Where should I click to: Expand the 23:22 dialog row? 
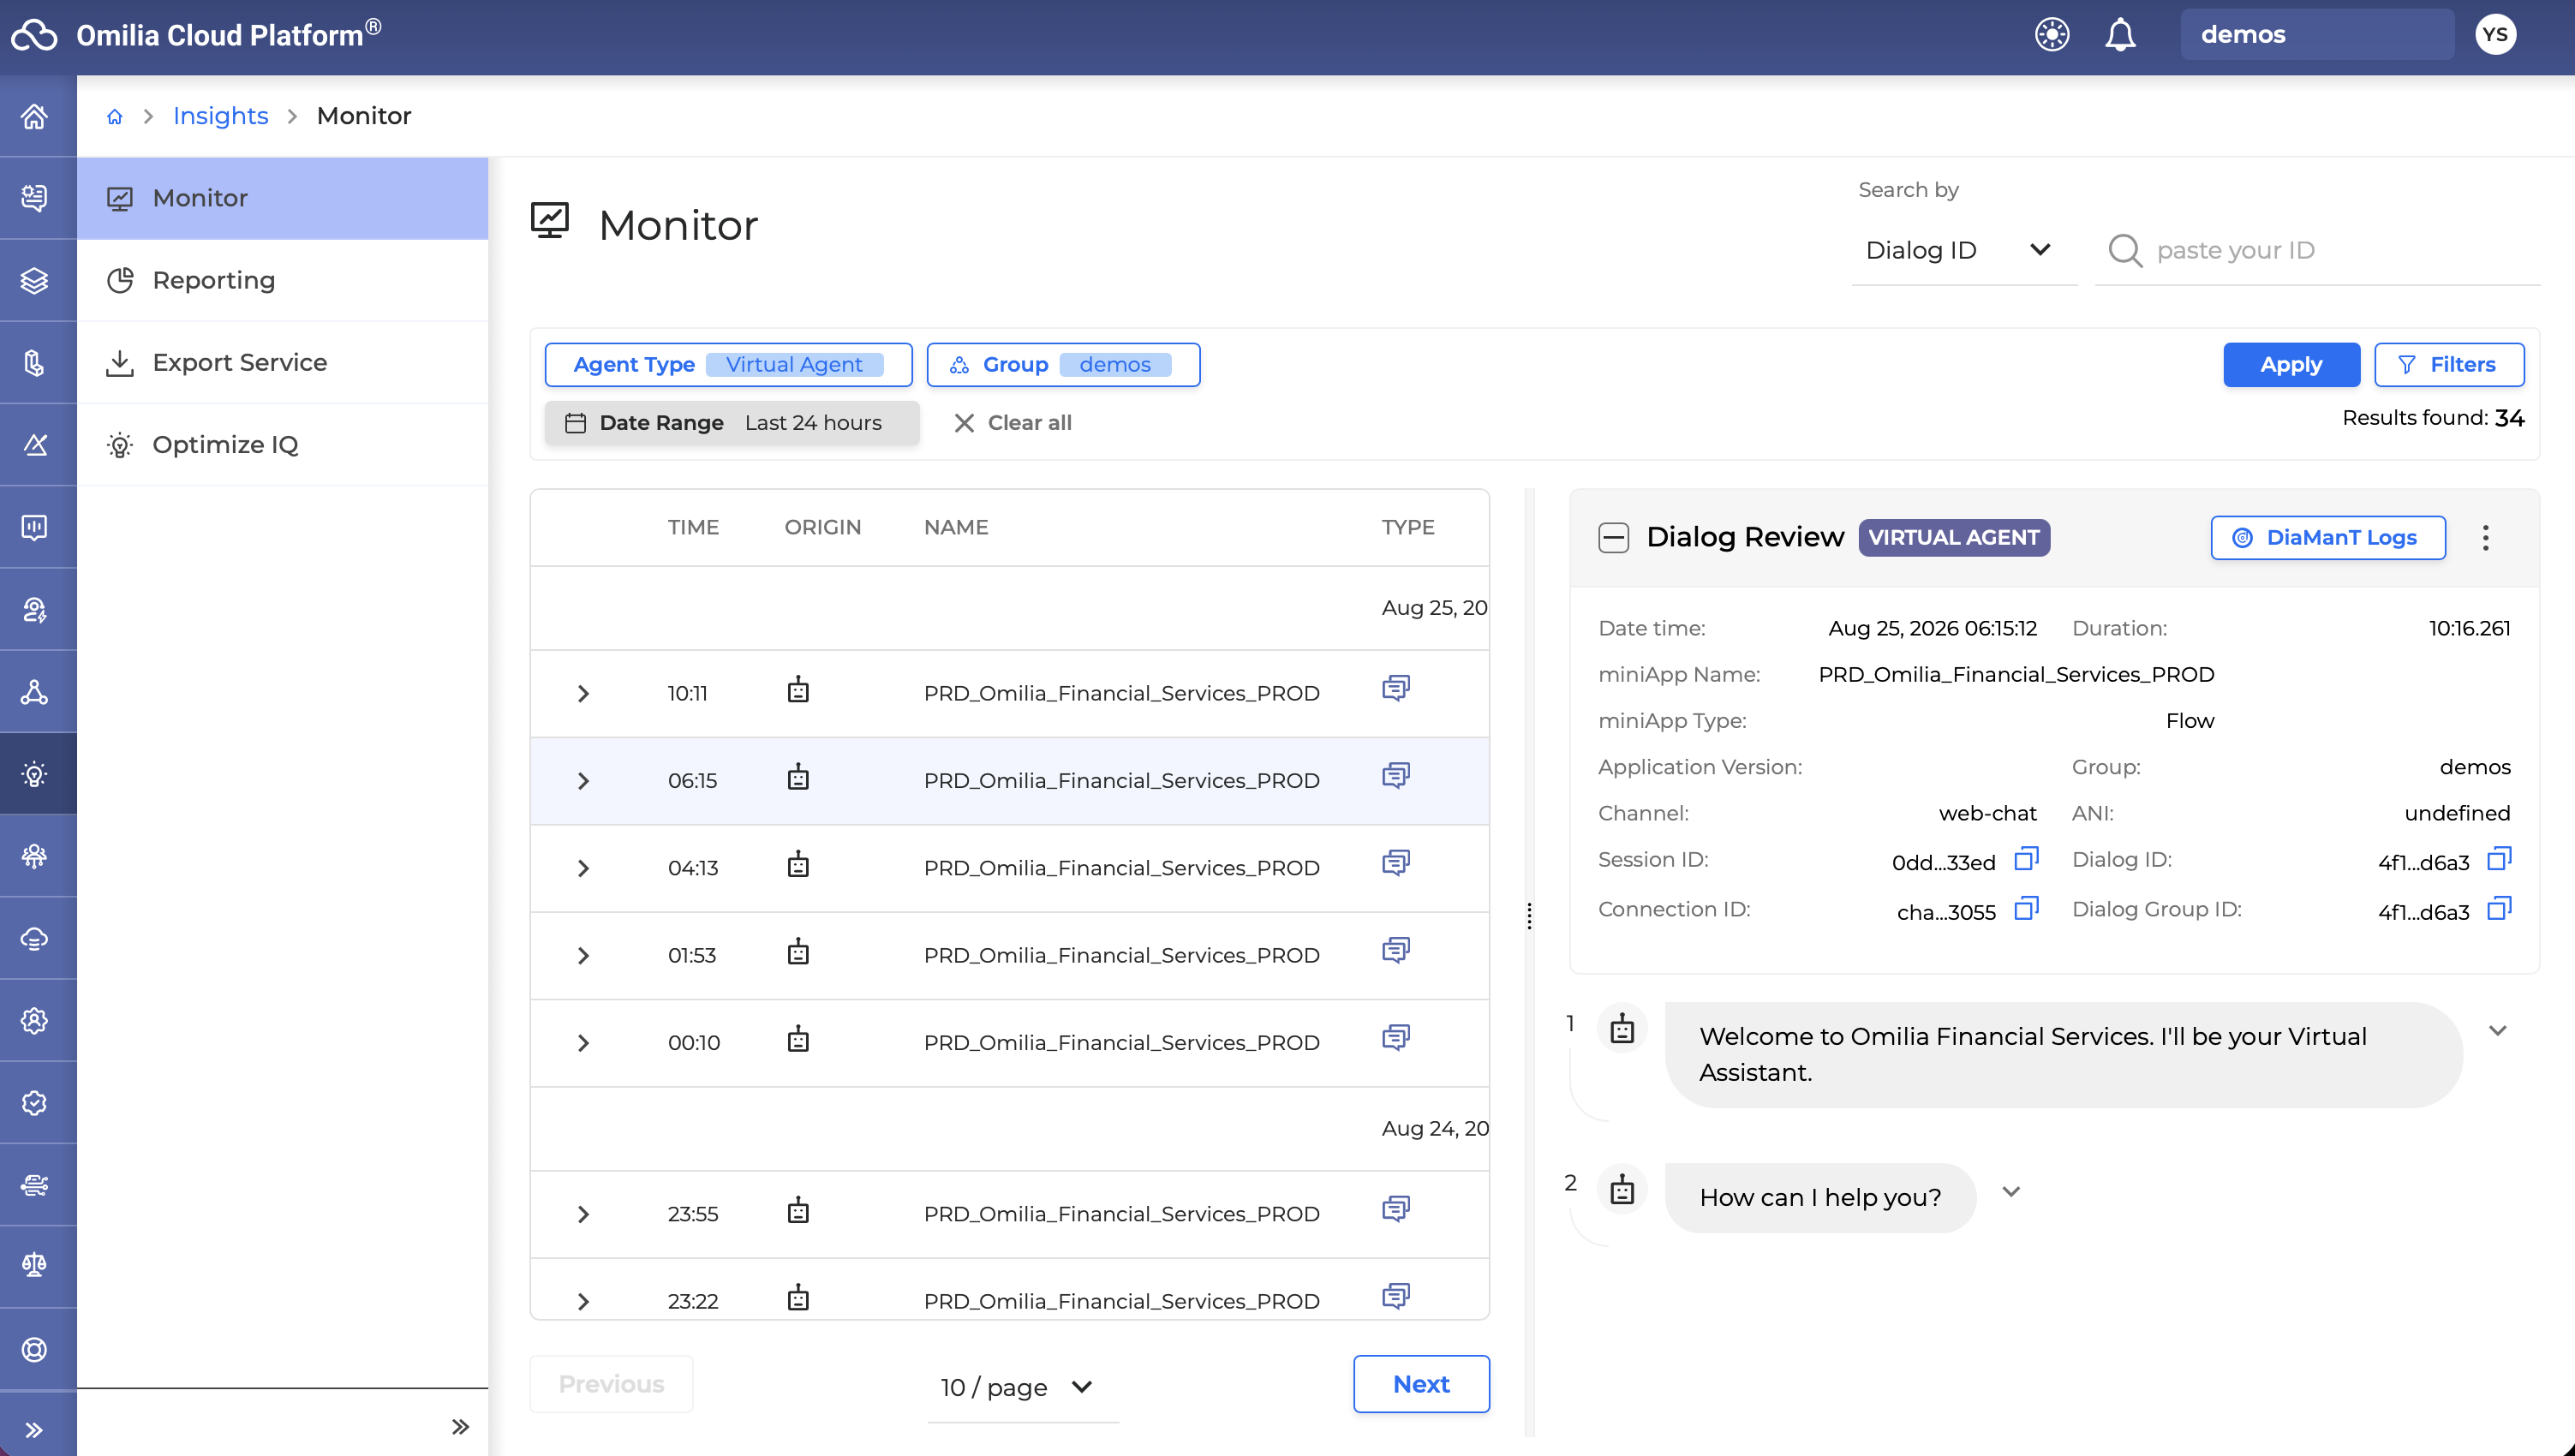pos(583,1301)
